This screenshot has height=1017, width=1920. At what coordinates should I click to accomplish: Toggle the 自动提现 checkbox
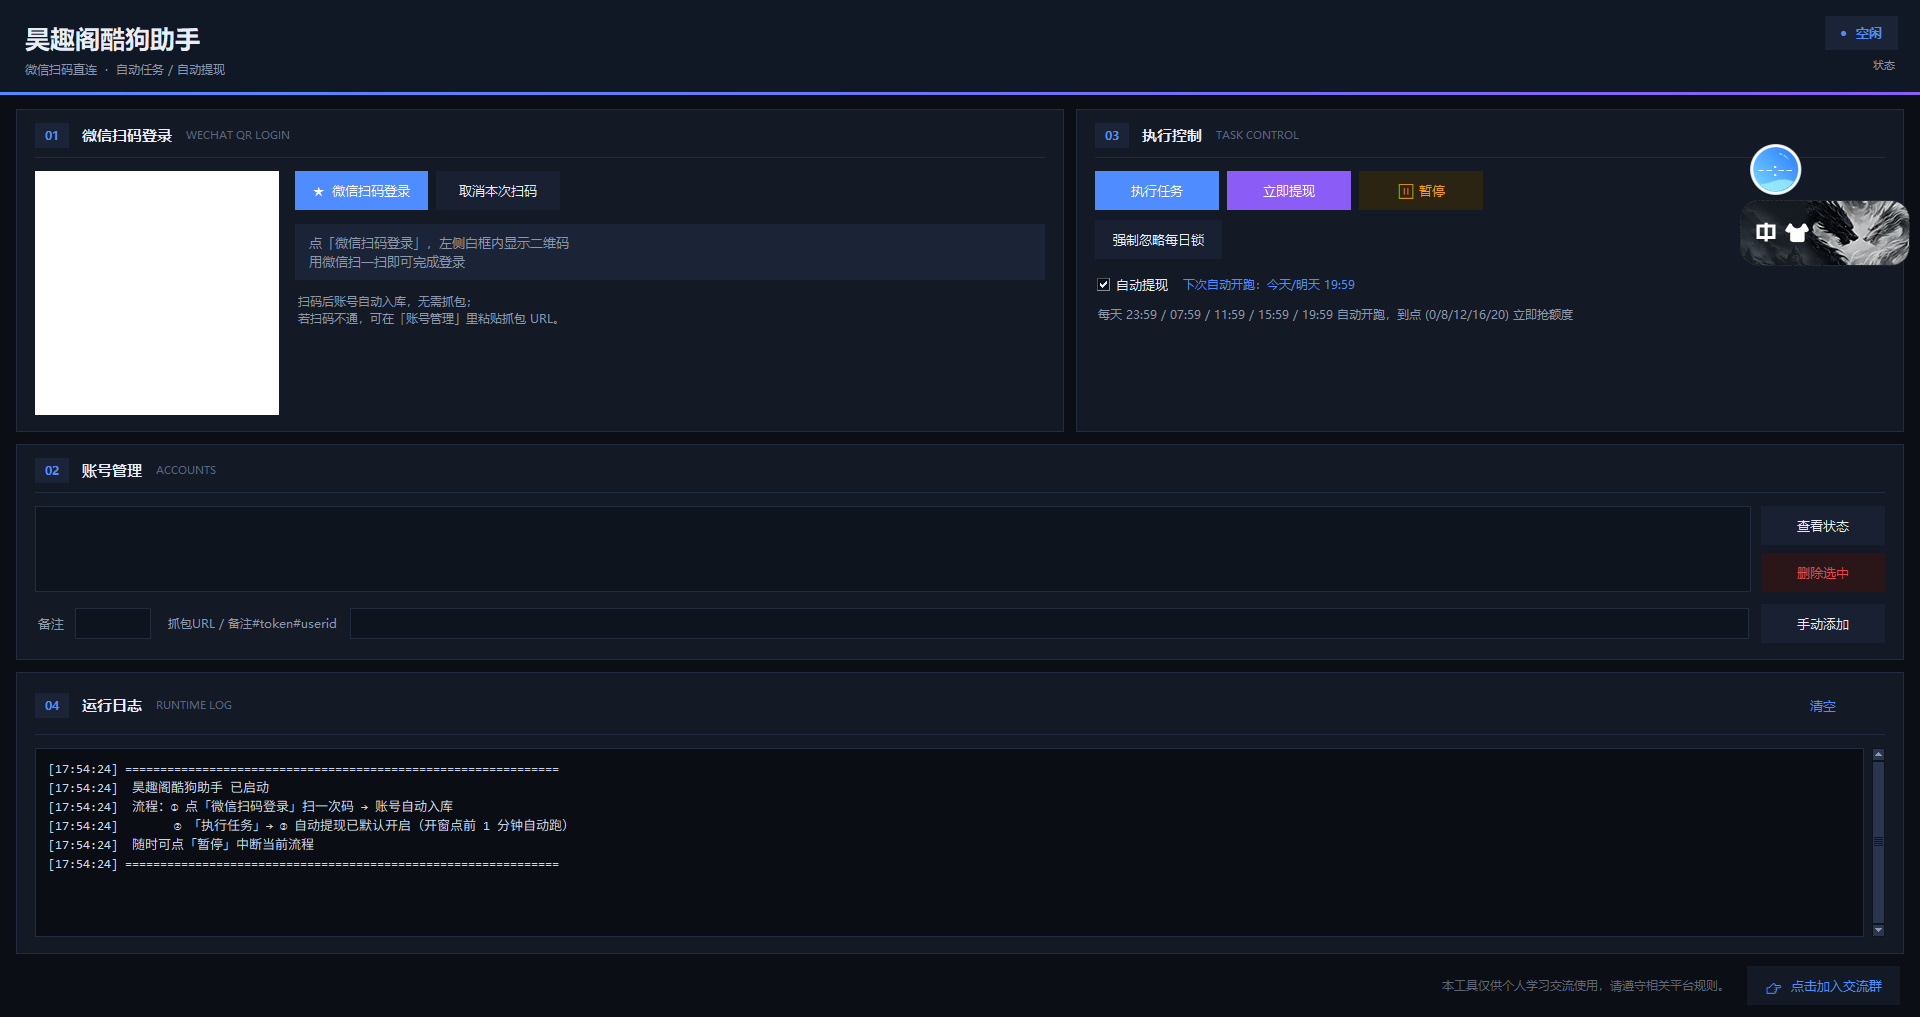tap(1104, 285)
